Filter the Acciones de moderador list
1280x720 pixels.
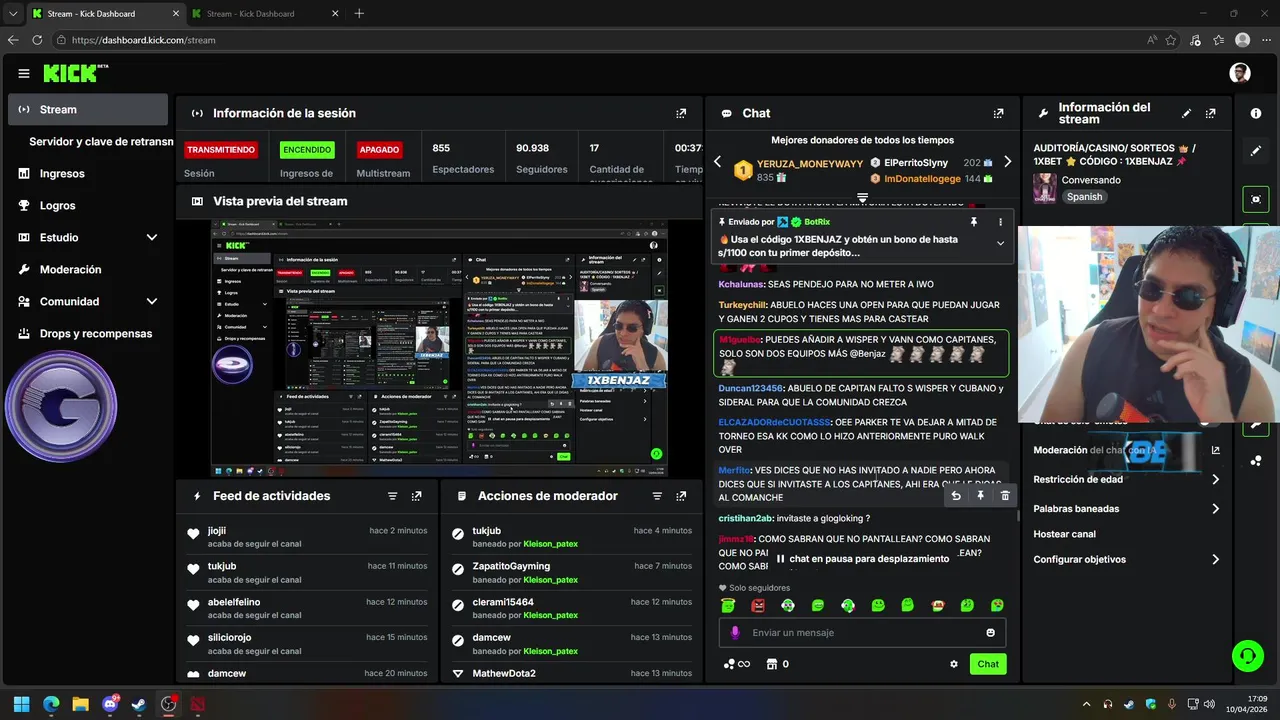[657, 496]
